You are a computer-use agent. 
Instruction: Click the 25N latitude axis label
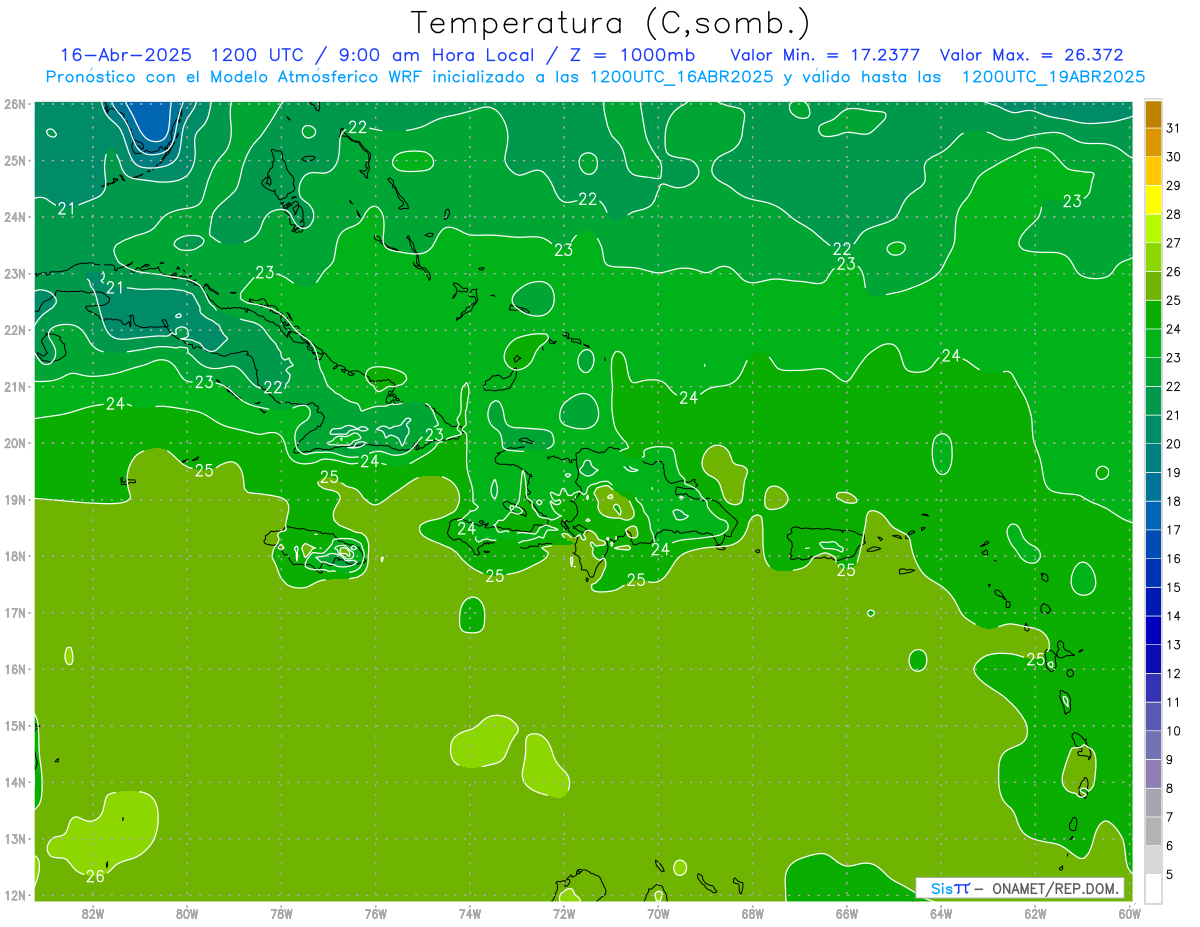[15, 160]
